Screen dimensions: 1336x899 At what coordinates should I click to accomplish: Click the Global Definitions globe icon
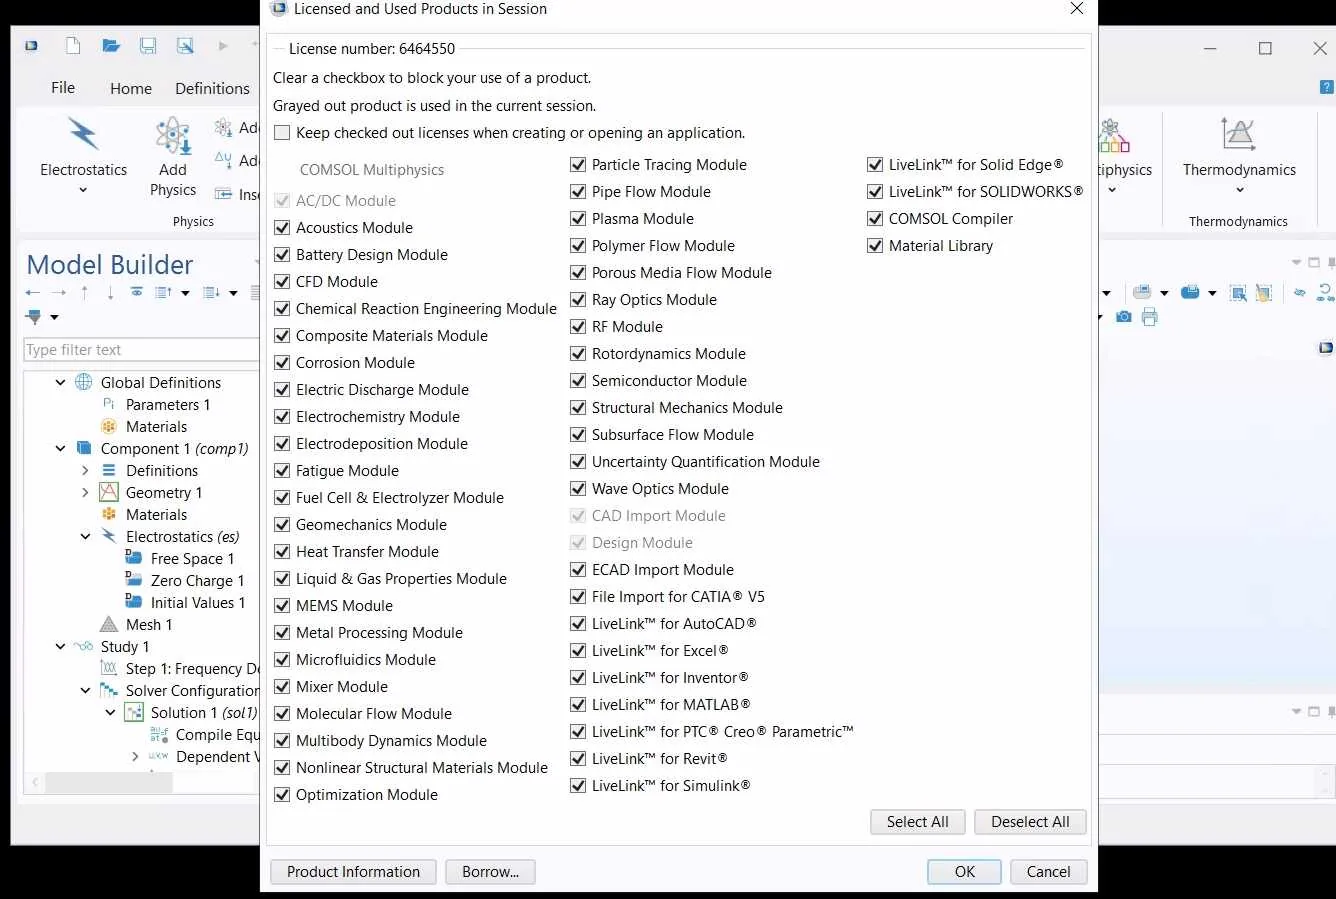pyautogui.click(x=84, y=382)
